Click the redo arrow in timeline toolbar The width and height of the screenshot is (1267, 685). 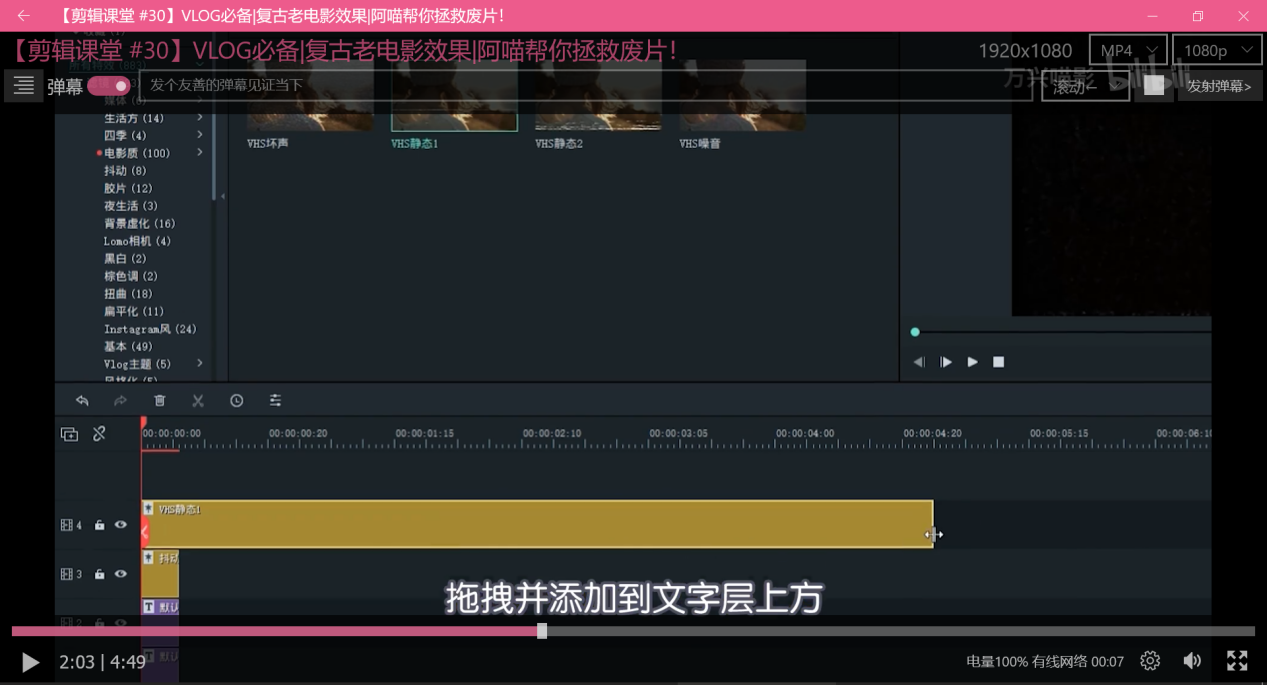tap(120, 401)
